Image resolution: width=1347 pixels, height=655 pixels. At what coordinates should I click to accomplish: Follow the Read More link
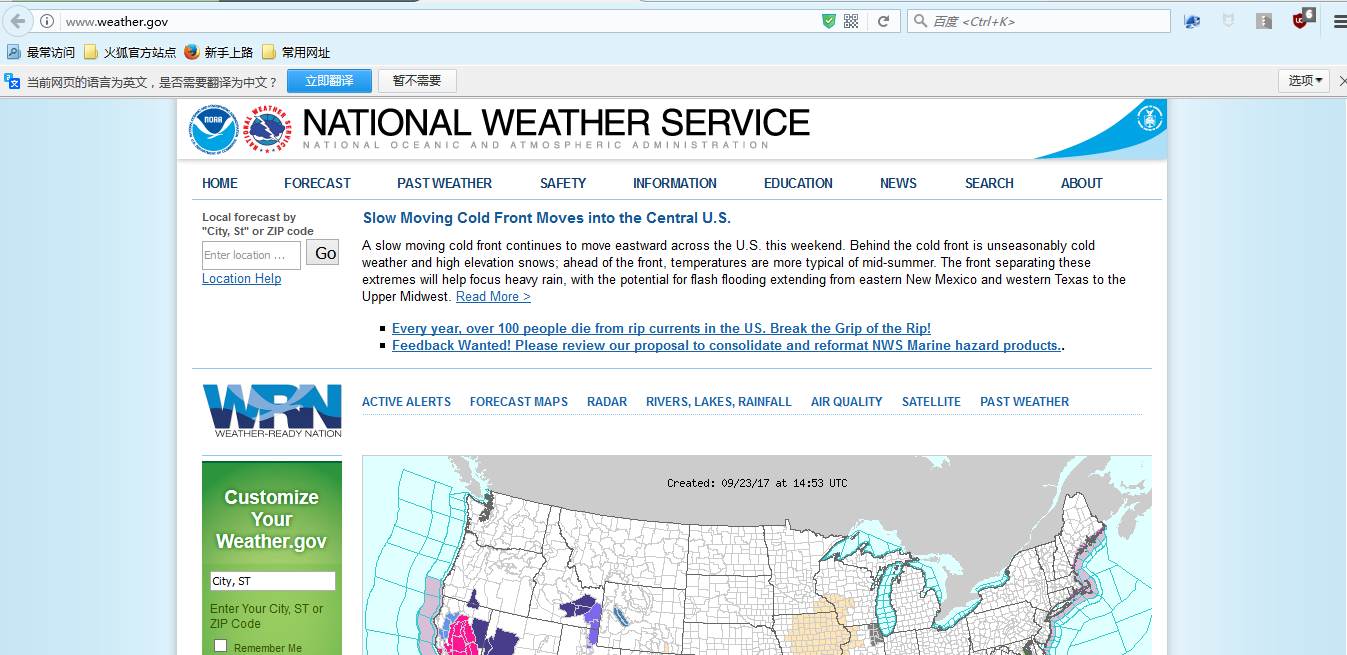(493, 297)
